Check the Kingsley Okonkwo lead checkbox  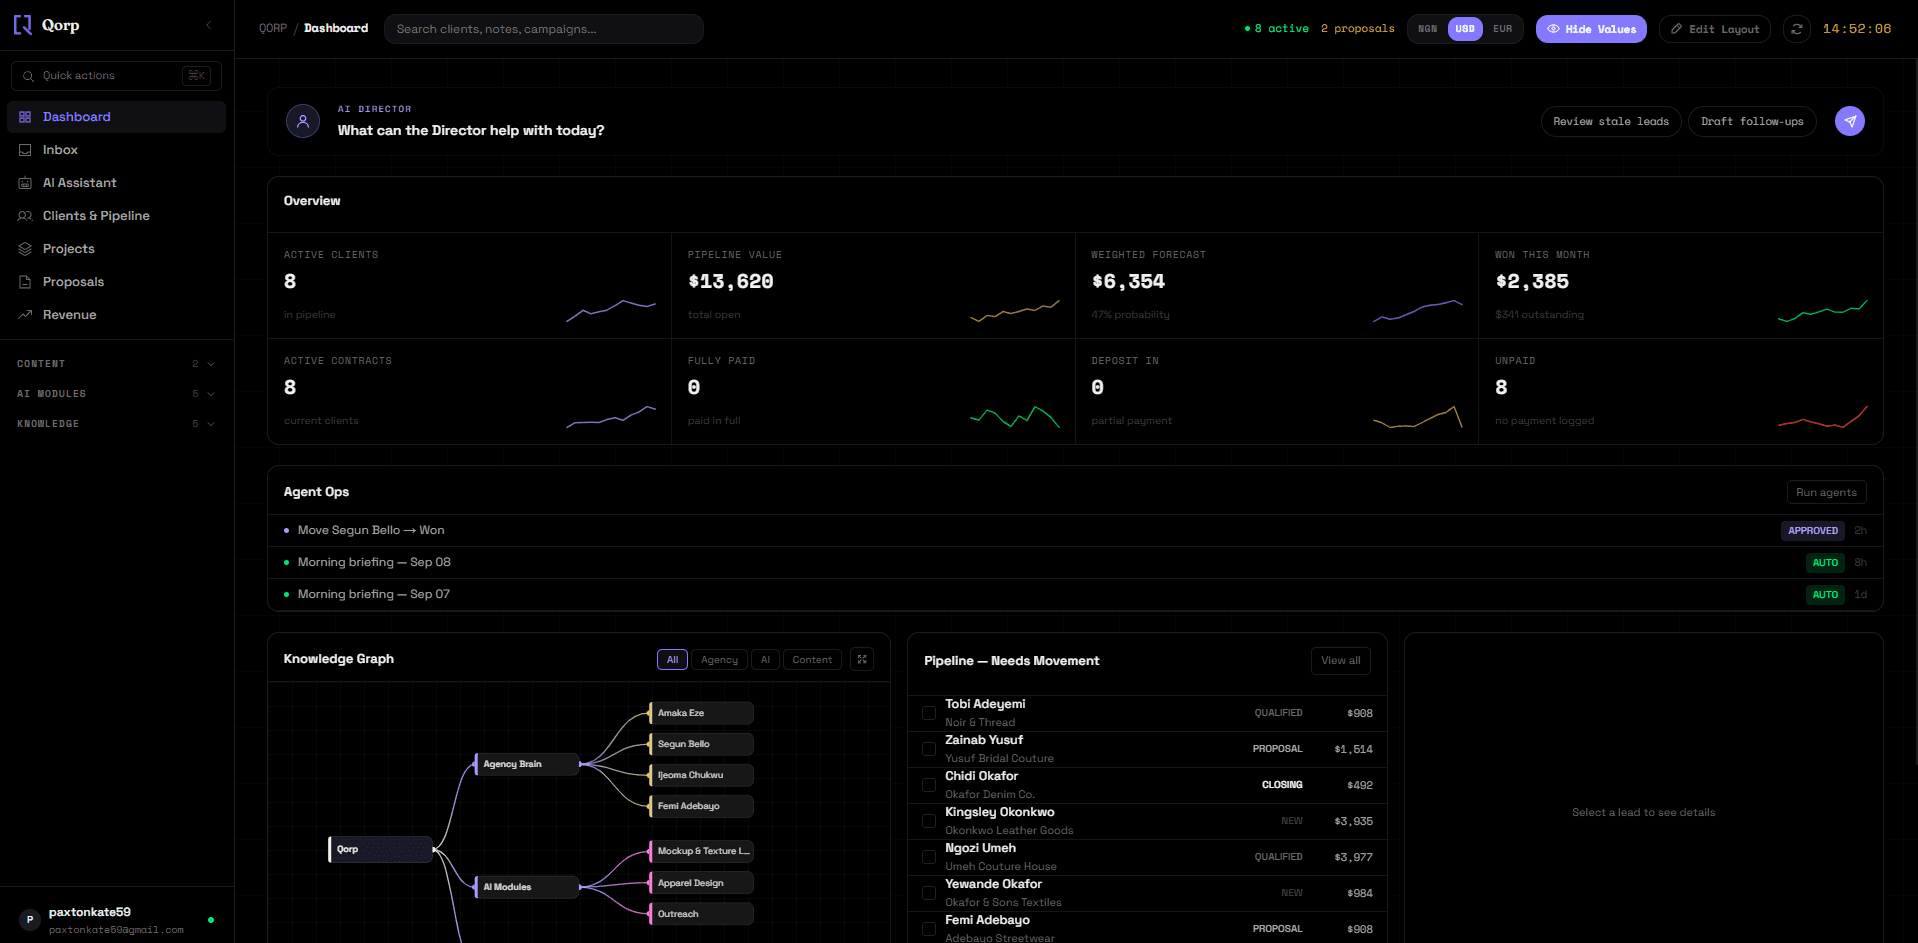929,821
